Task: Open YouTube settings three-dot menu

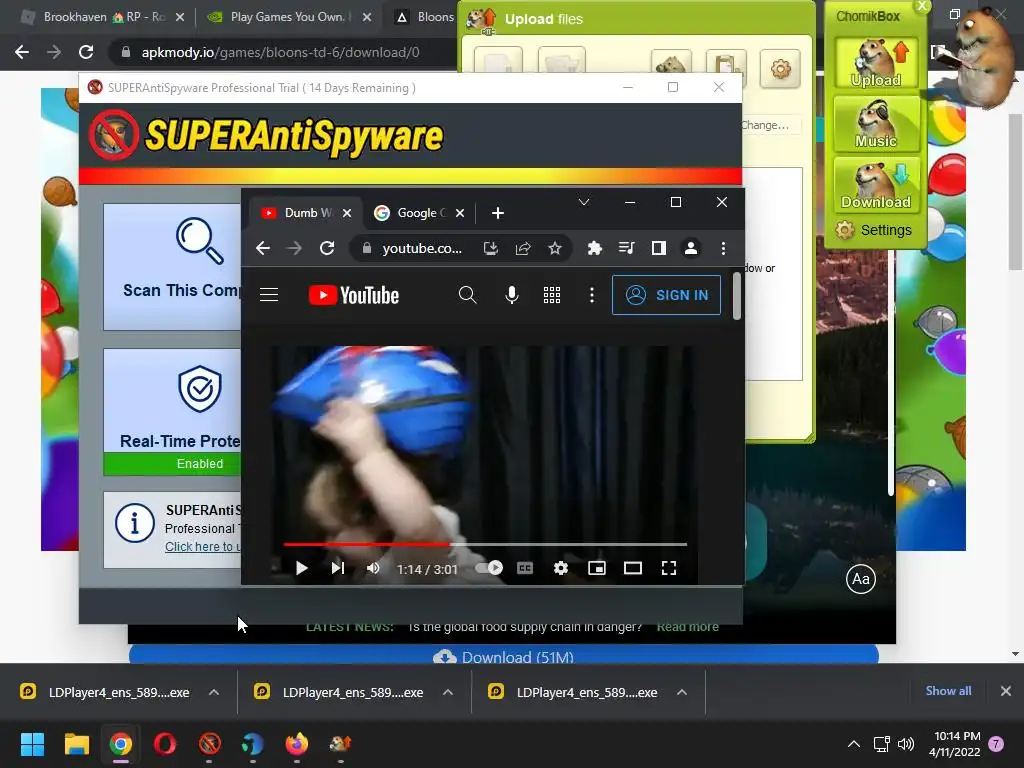Action: [x=592, y=295]
